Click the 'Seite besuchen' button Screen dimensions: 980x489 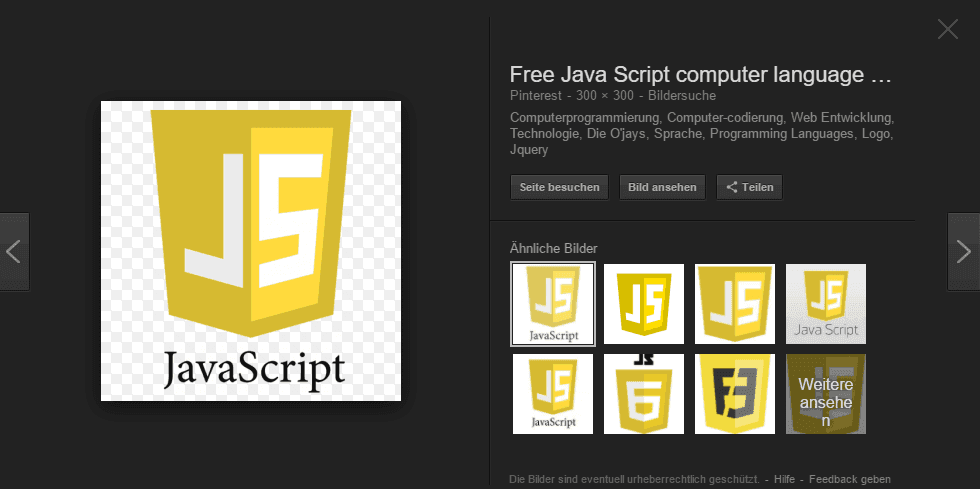click(559, 187)
